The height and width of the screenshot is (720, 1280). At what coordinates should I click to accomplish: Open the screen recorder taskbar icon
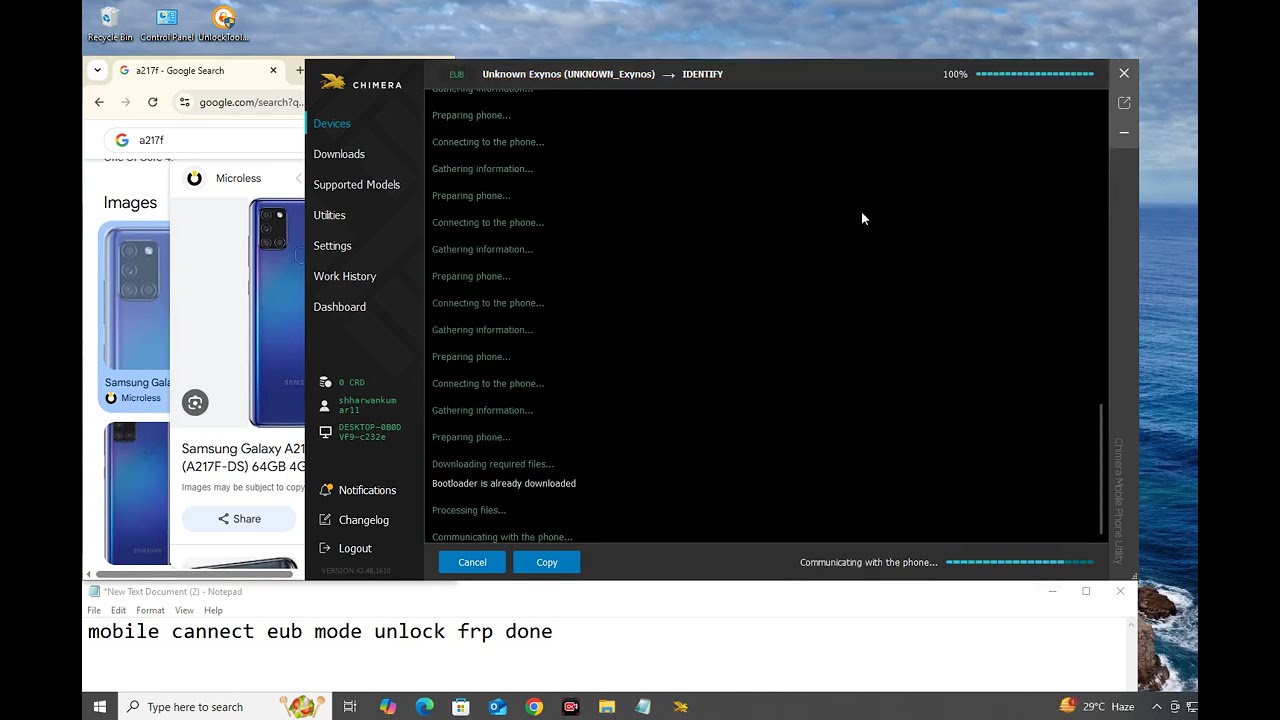(570, 707)
